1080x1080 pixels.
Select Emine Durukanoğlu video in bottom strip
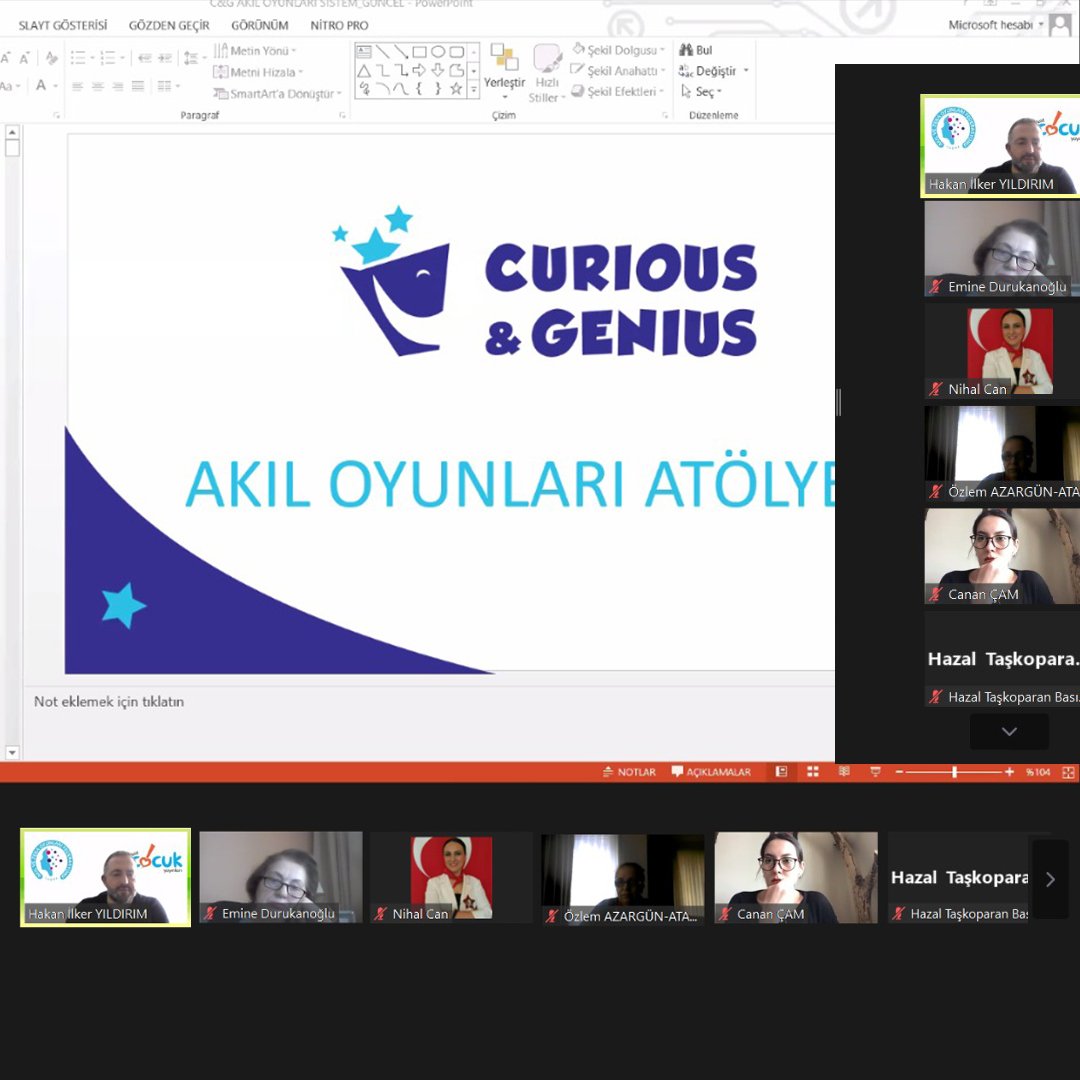[x=281, y=877]
